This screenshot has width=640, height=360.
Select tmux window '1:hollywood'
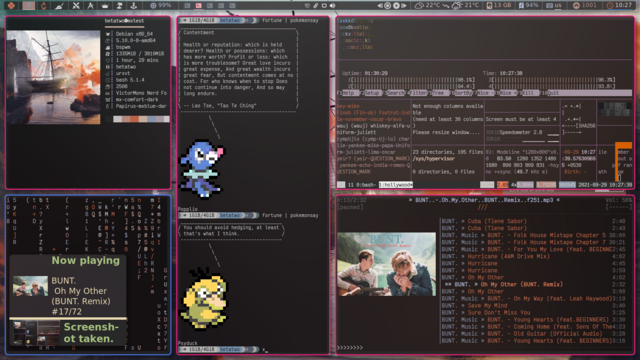(396, 185)
